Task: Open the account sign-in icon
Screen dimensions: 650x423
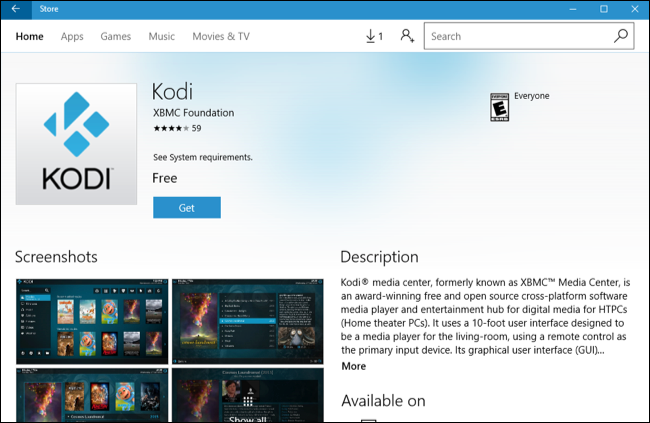Action: (x=407, y=36)
